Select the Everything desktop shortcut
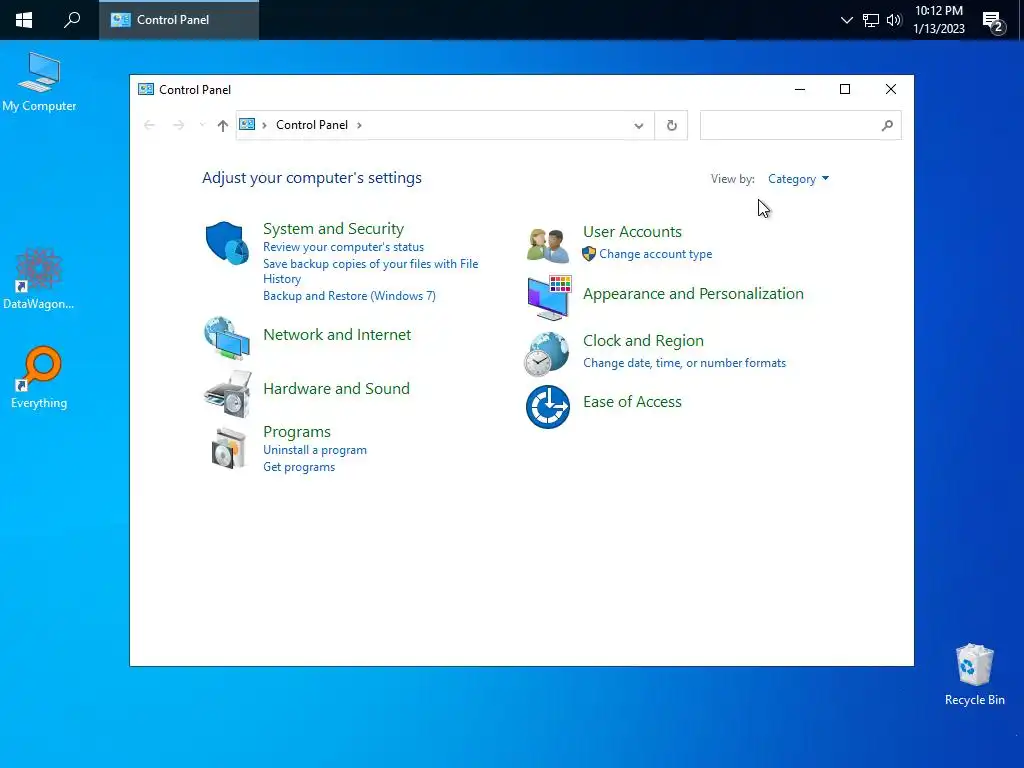1024x768 pixels. point(39,377)
